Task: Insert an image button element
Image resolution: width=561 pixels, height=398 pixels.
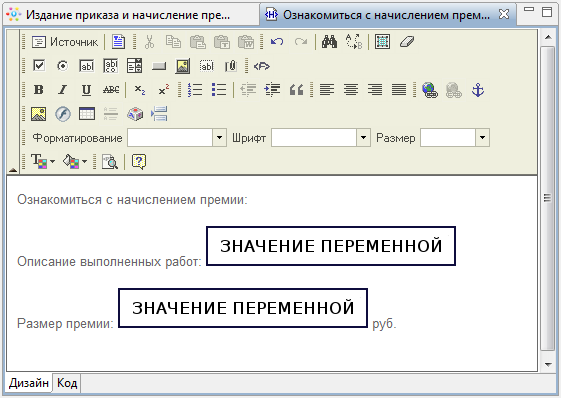Action: click(x=182, y=66)
